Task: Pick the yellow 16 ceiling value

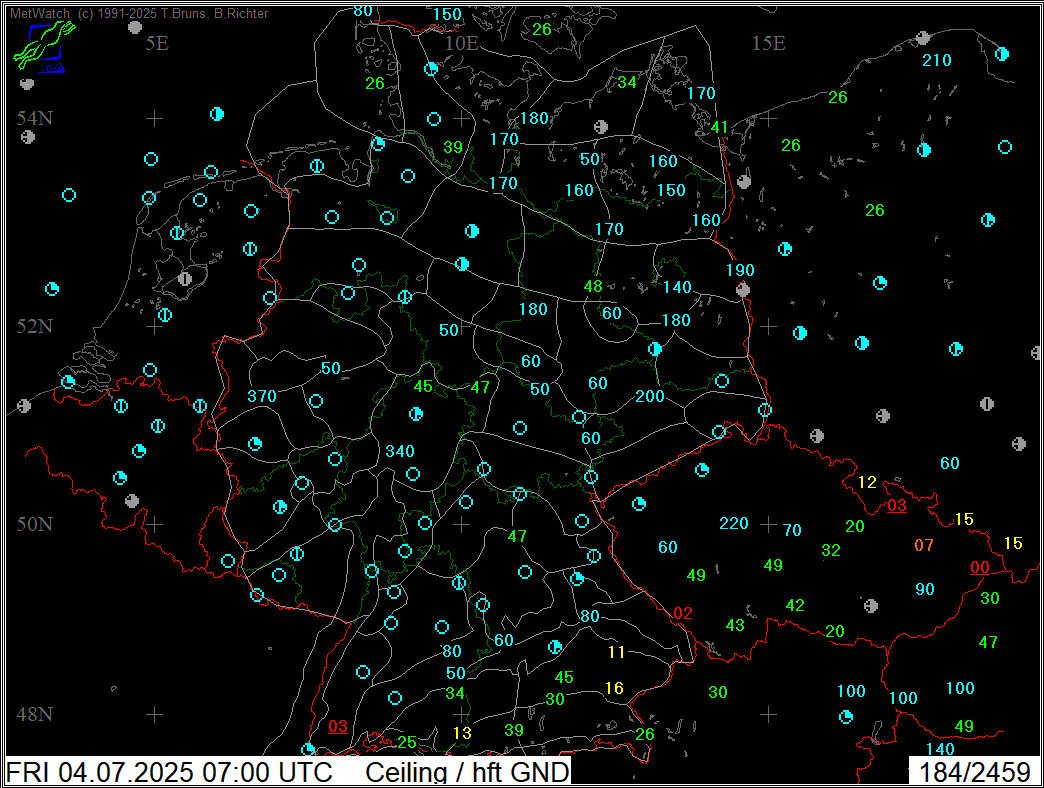Action: click(614, 688)
